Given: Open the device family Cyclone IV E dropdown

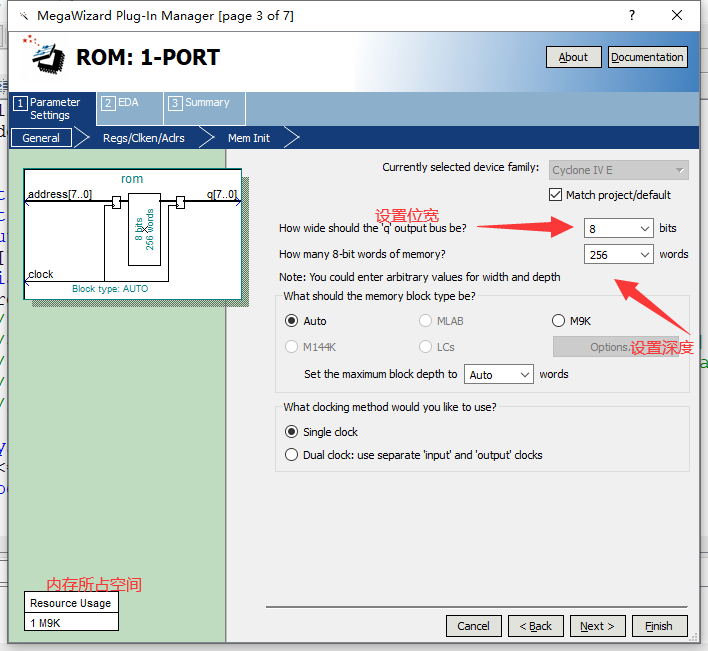Looking at the screenshot, I should 619,170.
